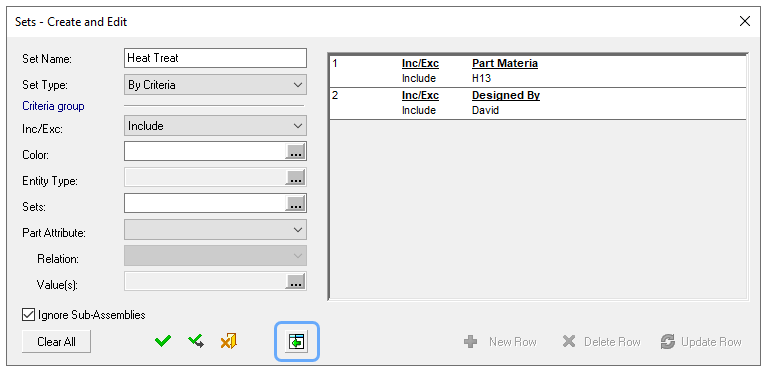Click the orange cancel and exit icon

(228, 341)
